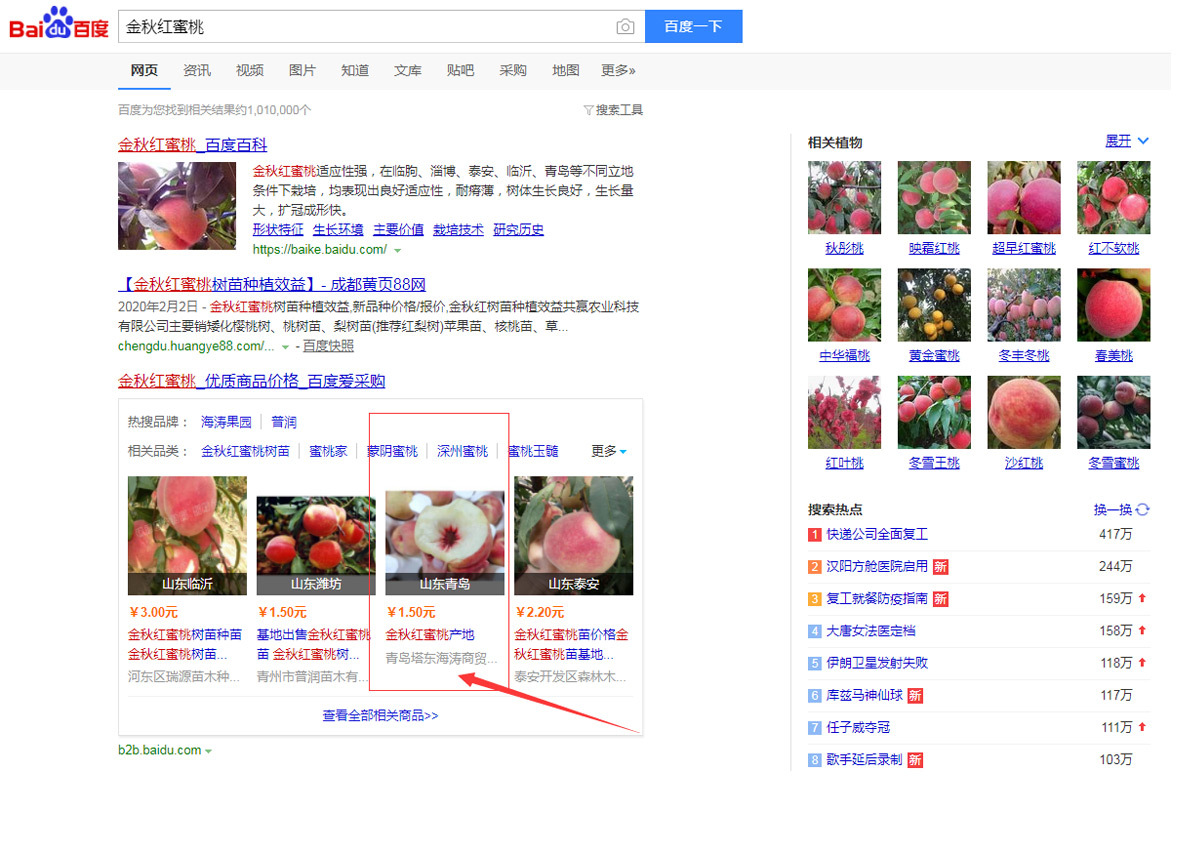Image resolution: width=1200 pixels, height=844 pixels.
Task: Expand dropdown arrow beside b2b.baidu.com URL
Action: [209, 751]
